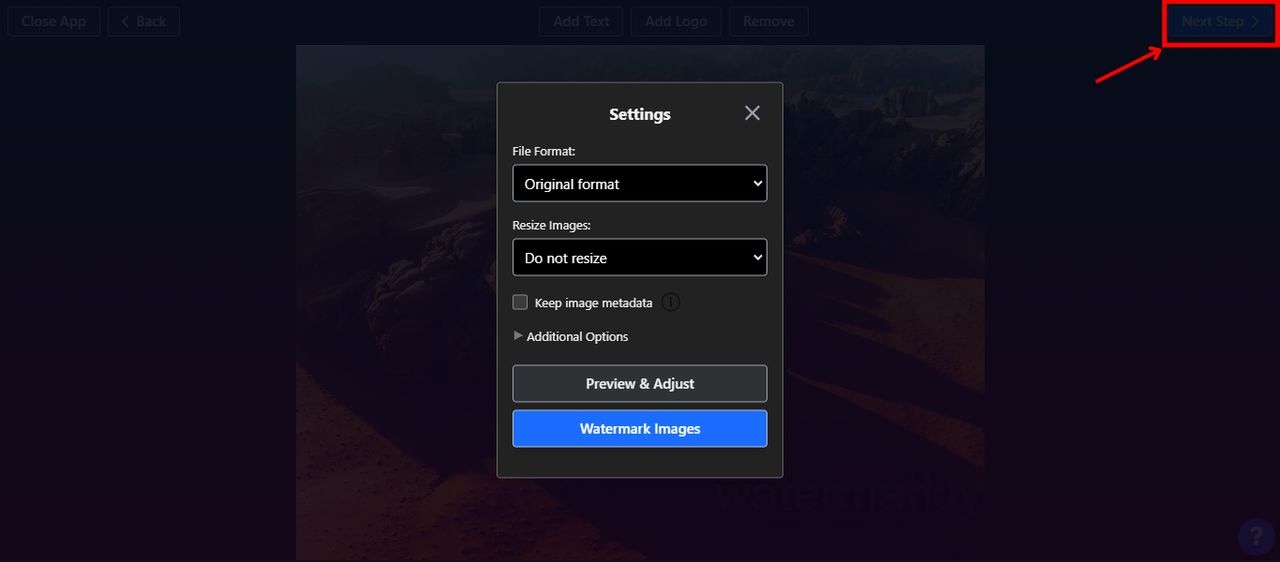Open the info icon beside Keep image metadata
This screenshot has height=562, width=1280.
(671, 302)
